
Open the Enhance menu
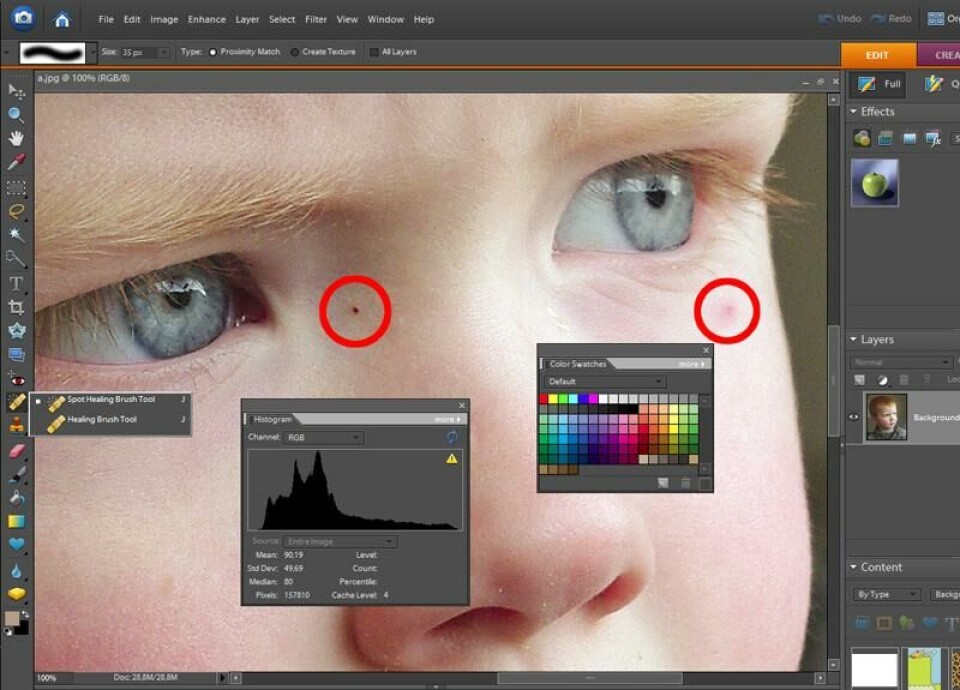point(206,20)
